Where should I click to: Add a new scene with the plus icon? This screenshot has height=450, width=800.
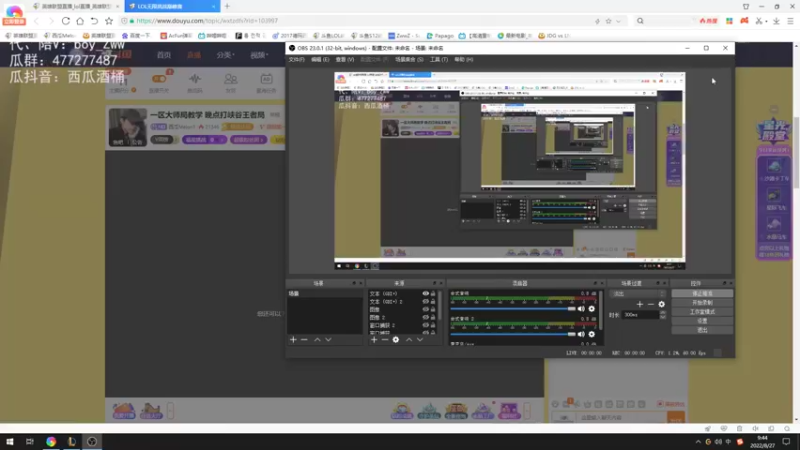pyautogui.click(x=293, y=340)
